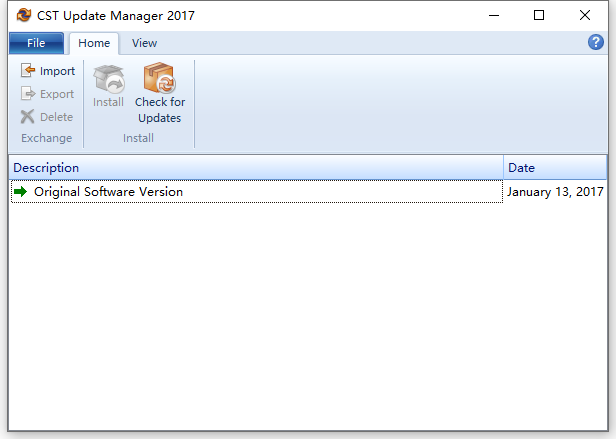Sort by the Description column header
This screenshot has height=439, width=616.
point(256,168)
